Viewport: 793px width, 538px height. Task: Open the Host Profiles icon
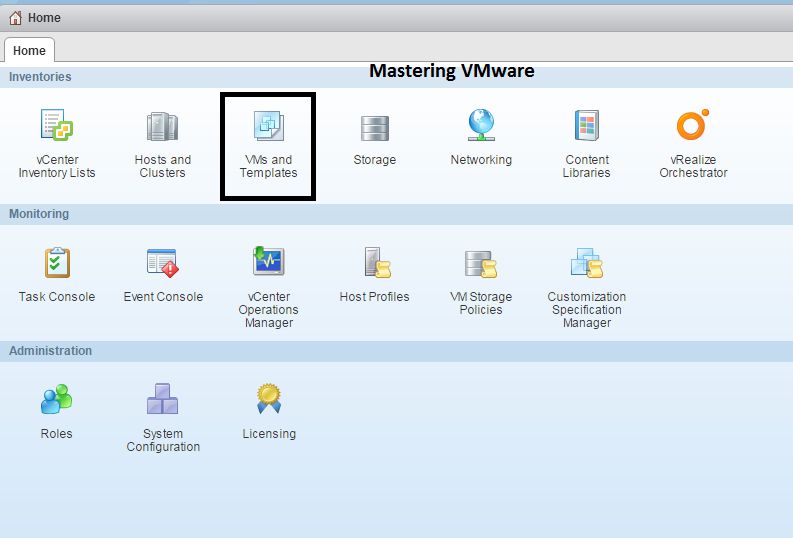pos(378,262)
